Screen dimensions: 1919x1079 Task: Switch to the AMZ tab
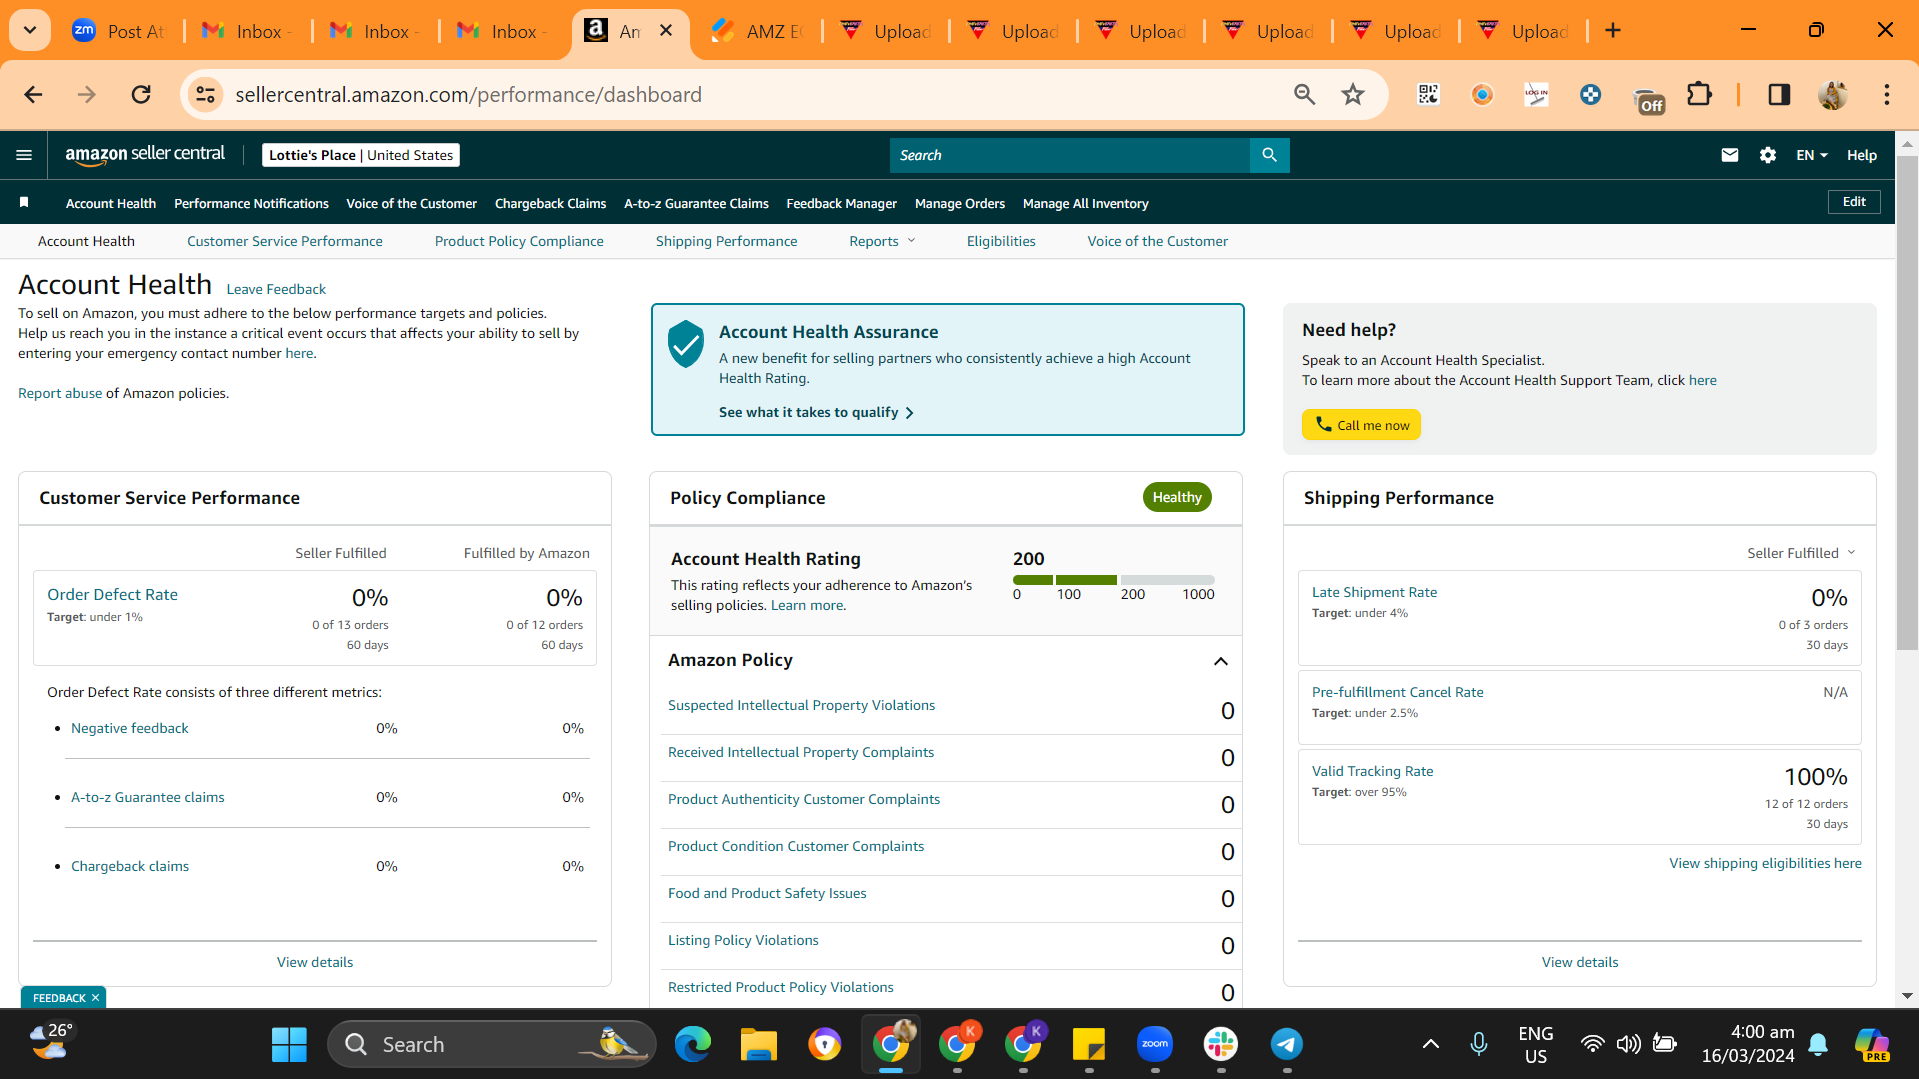(x=758, y=31)
